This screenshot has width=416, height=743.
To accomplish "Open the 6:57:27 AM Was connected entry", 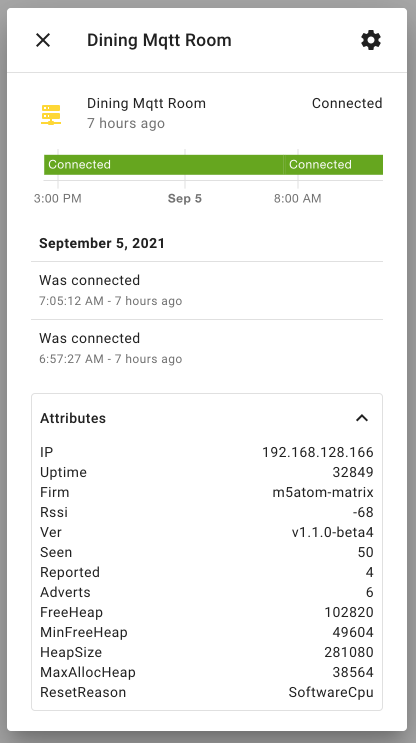I will (x=207, y=348).
